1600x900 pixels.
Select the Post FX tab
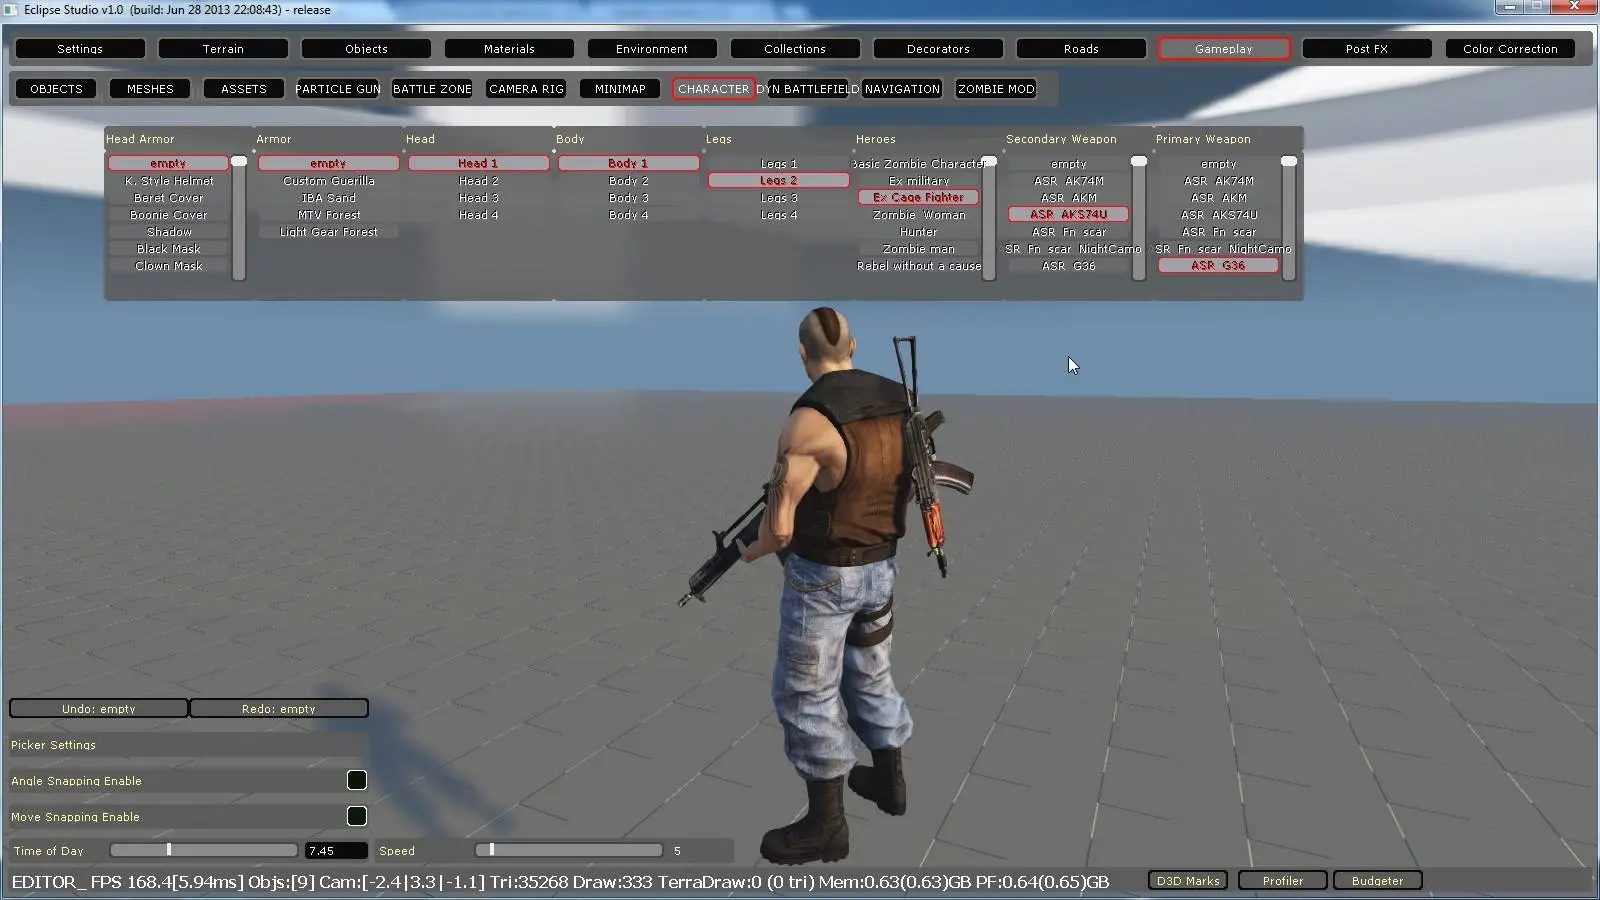tap(1367, 49)
